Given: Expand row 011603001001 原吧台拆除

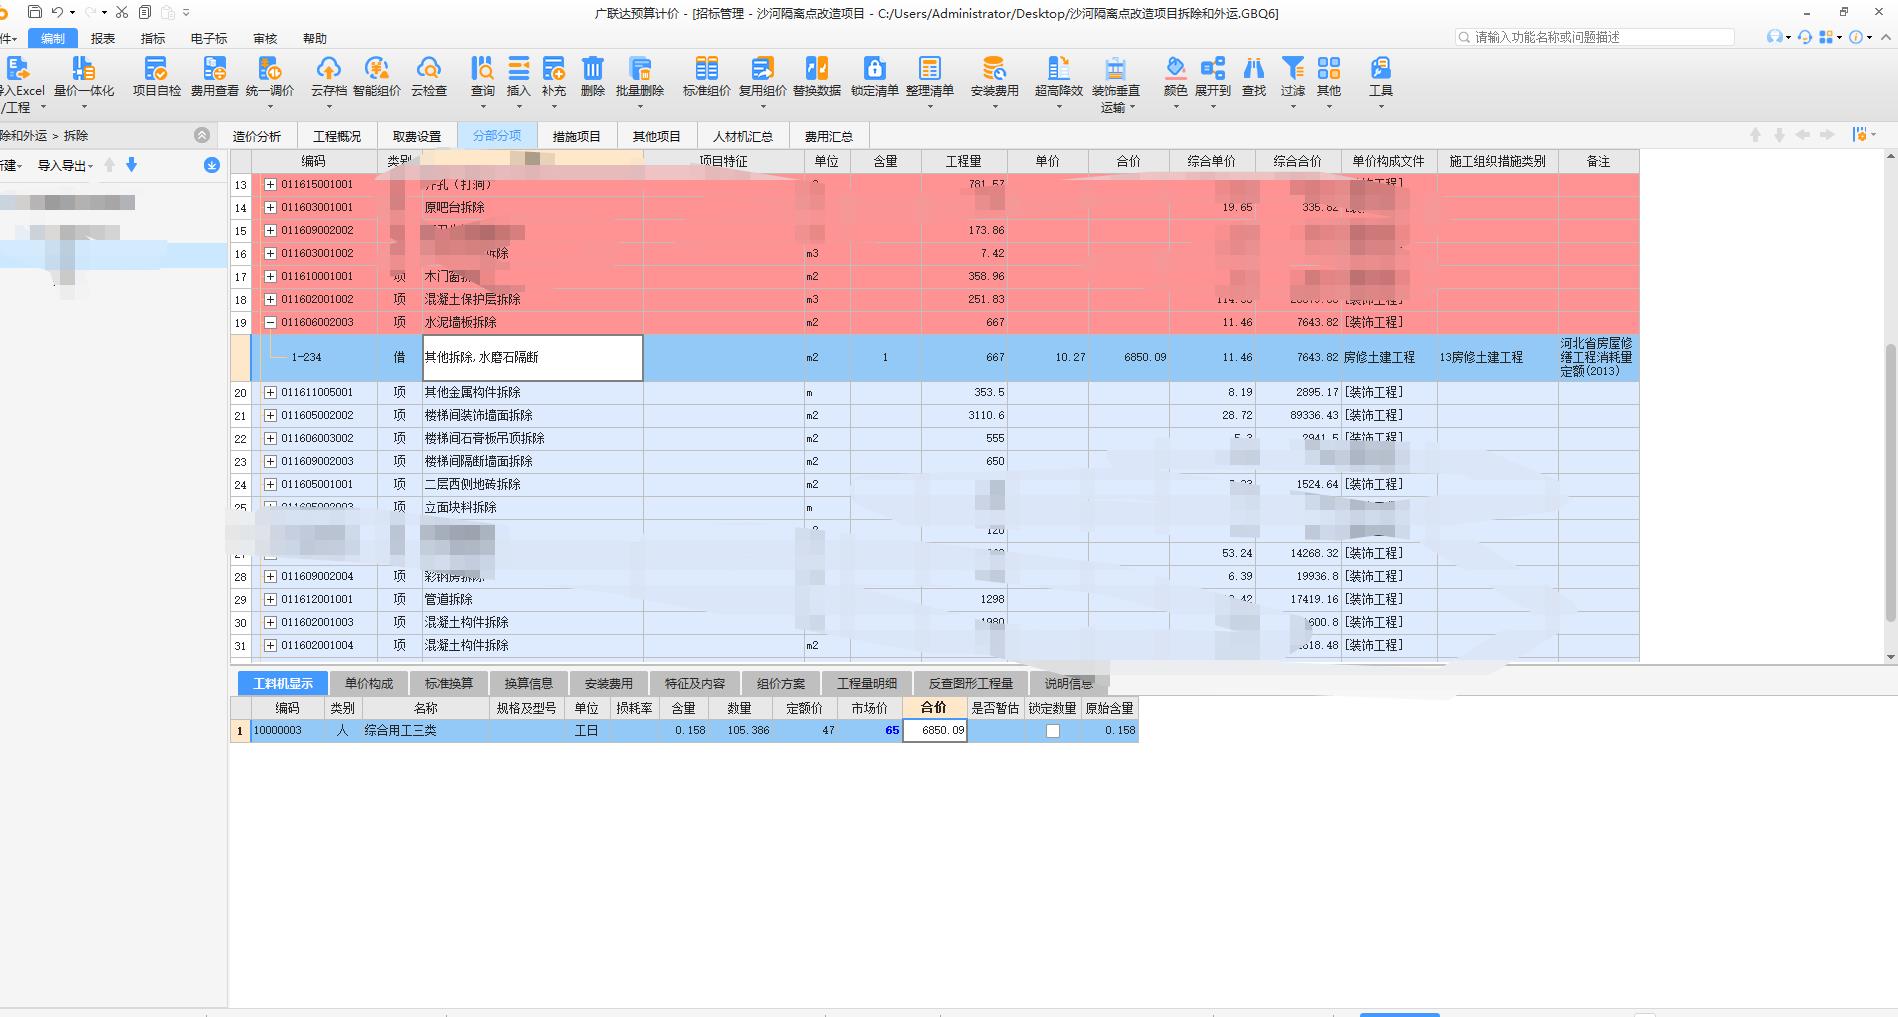Looking at the screenshot, I should (270, 207).
